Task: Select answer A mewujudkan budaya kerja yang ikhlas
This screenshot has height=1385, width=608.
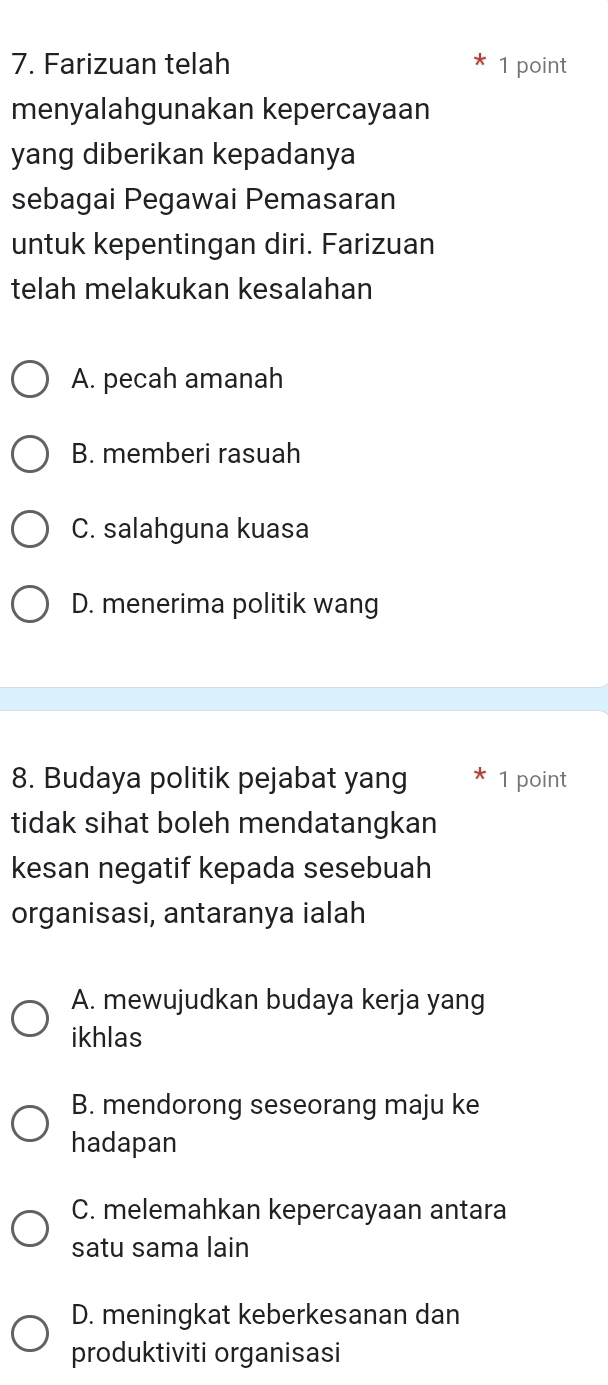Action: click(30, 1018)
